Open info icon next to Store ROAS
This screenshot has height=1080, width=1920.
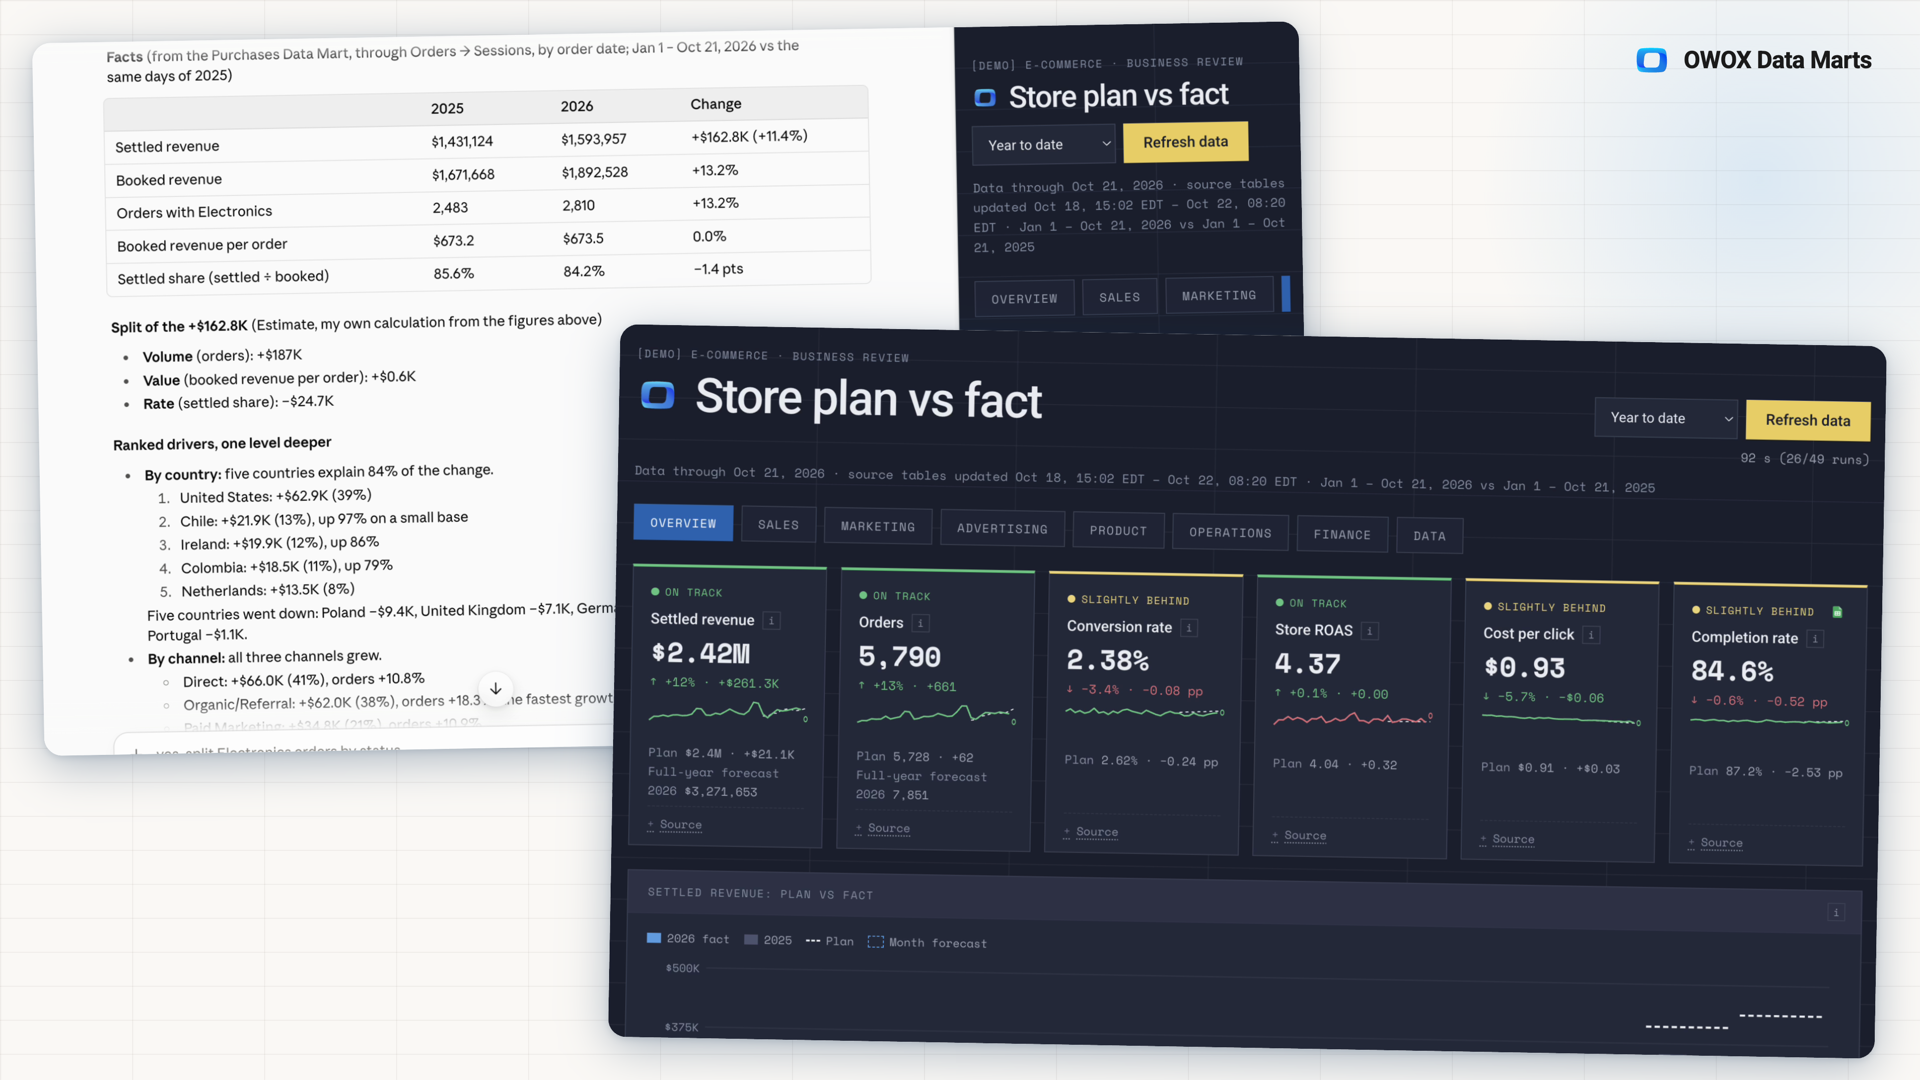click(x=1370, y=631)
